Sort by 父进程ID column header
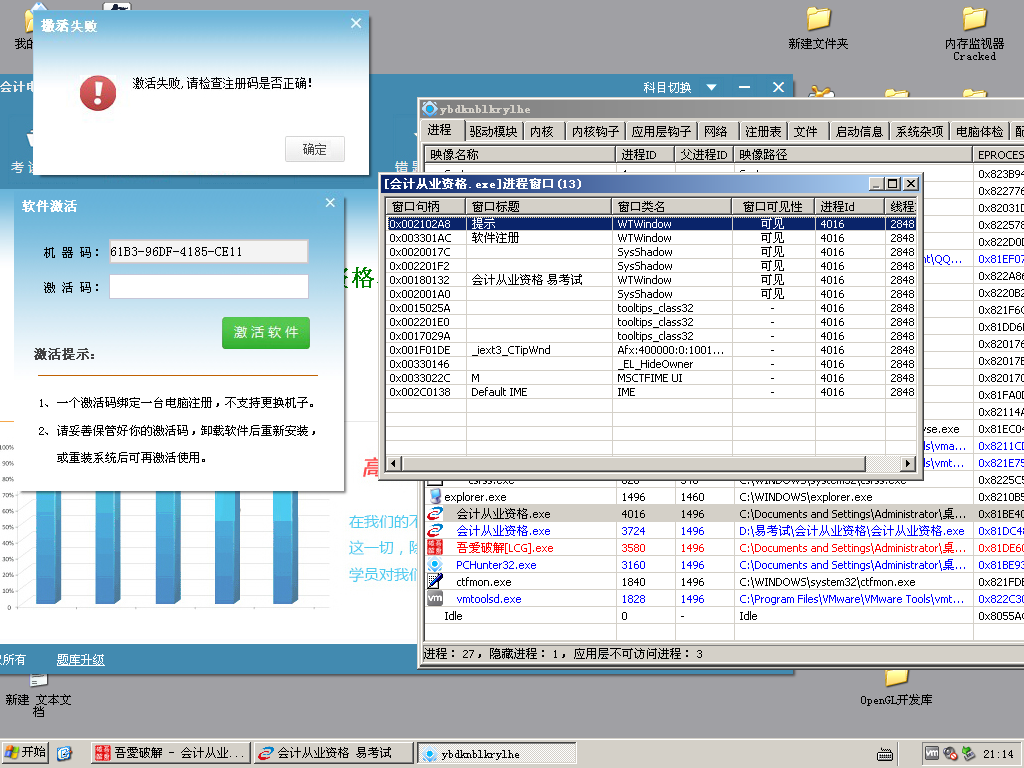 pyautogui.click(x=703, y=155)
